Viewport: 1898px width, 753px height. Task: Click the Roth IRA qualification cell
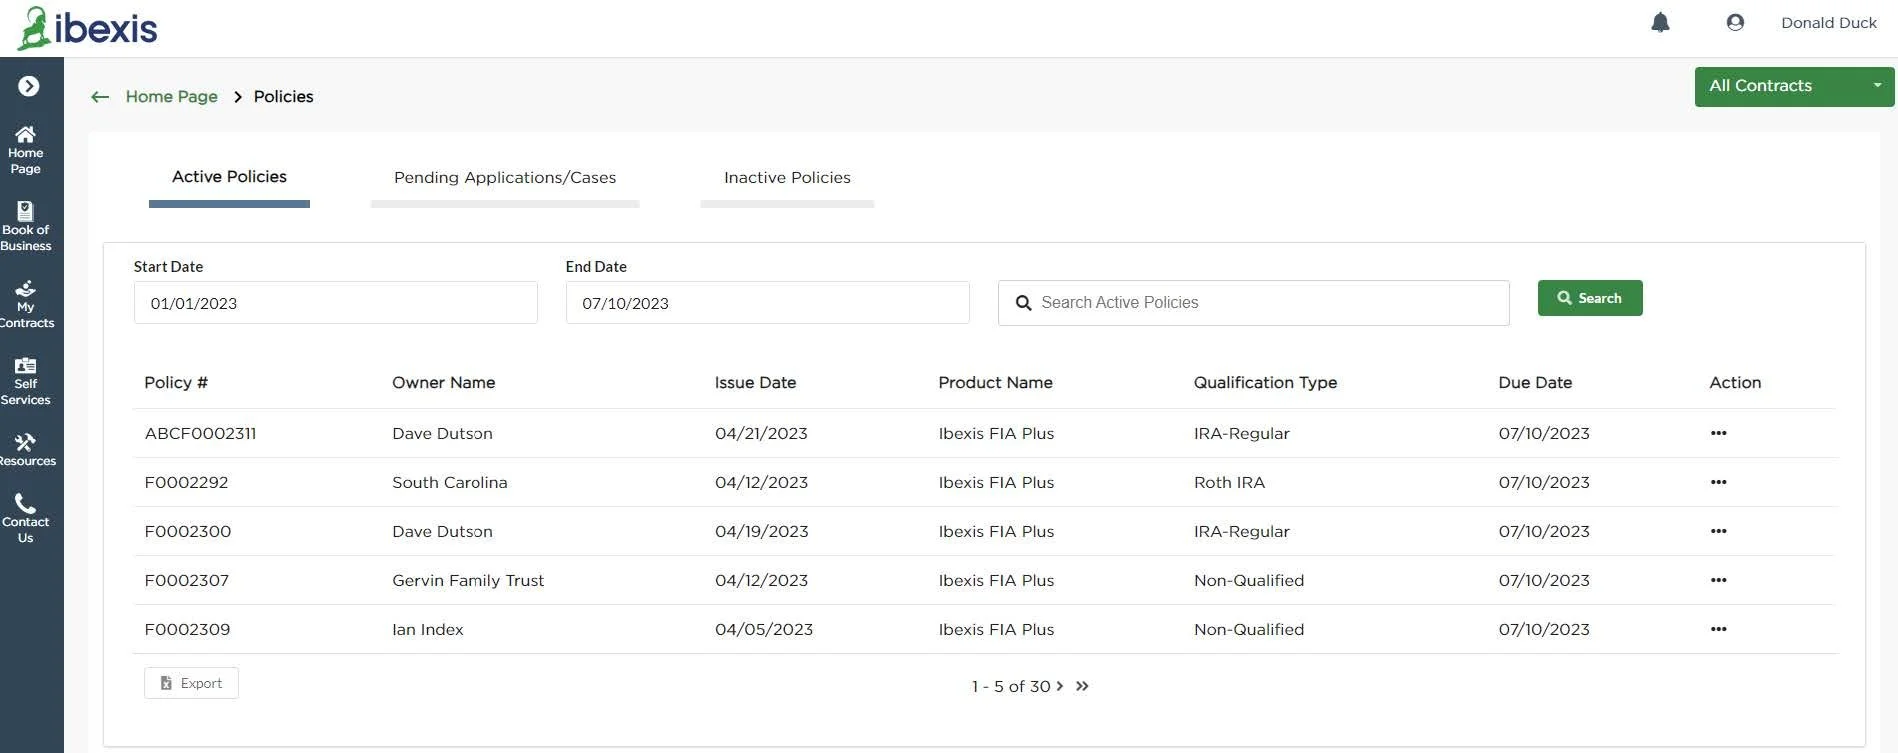[x=1229, y=482]
